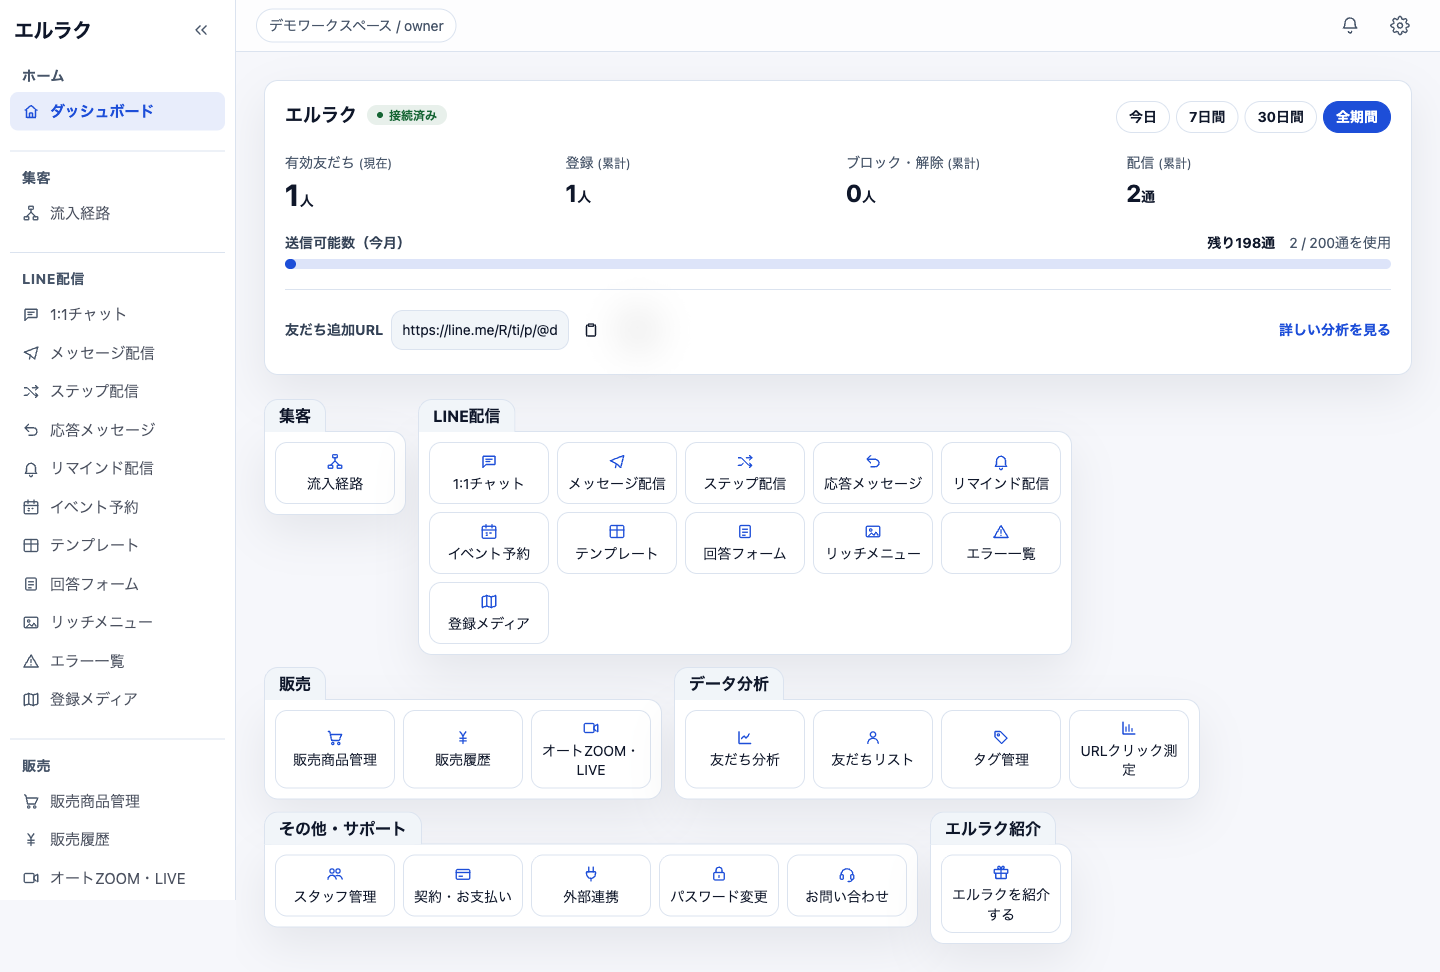Open the 契約・お支払い tile
The height and width of the screenshot is (972, 1440).
[x=463, y=885]
